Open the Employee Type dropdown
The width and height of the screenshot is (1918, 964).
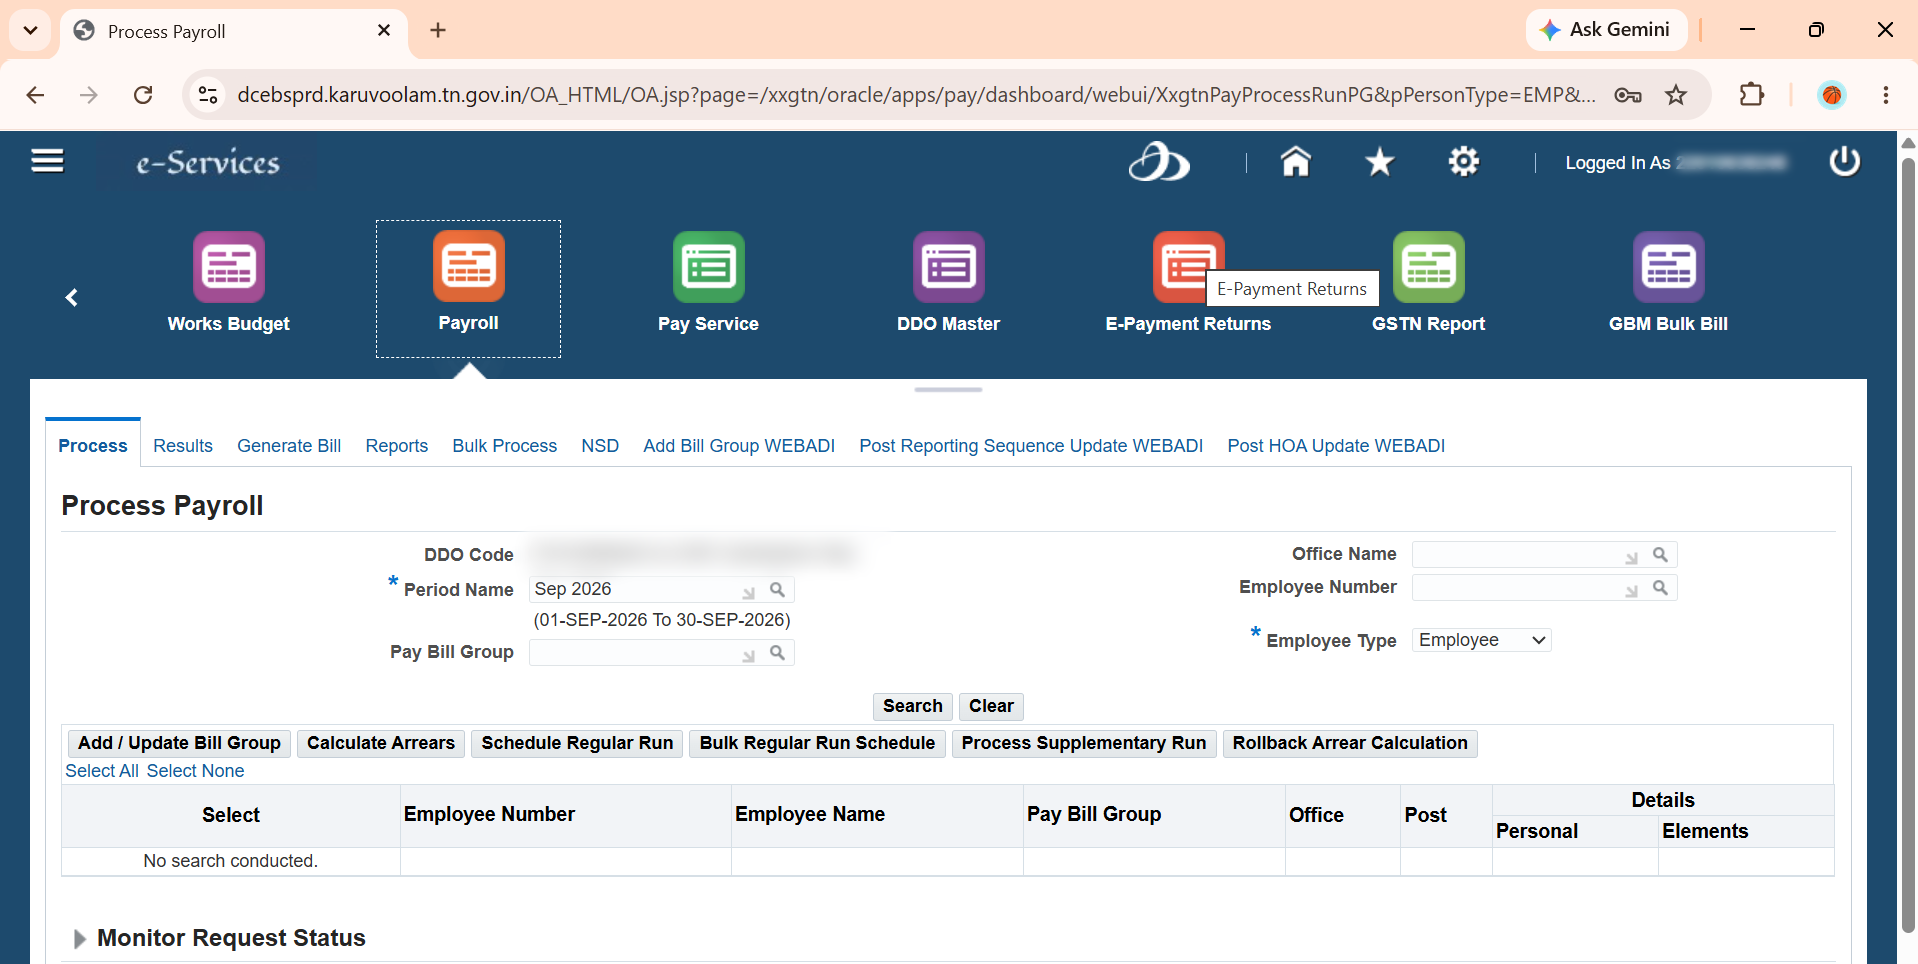1481,640
